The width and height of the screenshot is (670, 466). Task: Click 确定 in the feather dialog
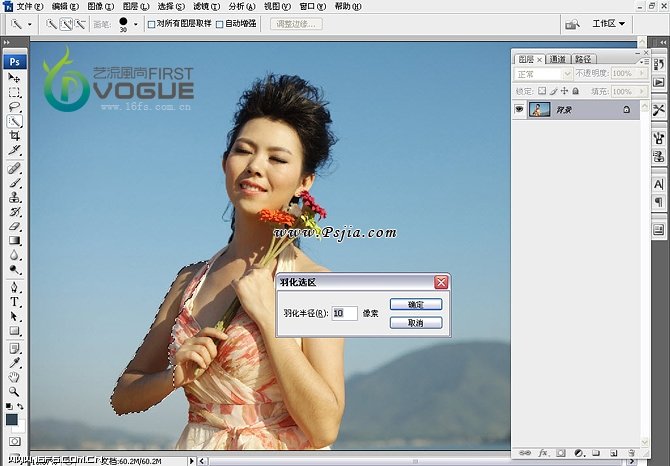[416, 304]
